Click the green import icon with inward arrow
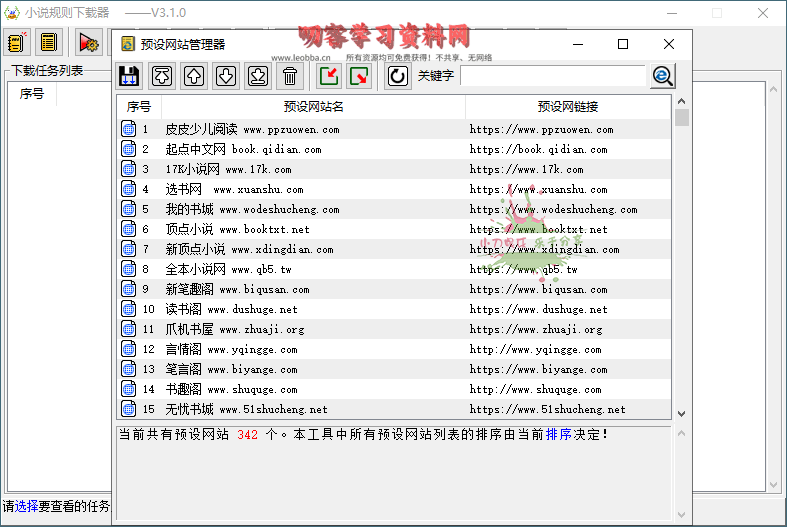The height and width of the screenshot is (527, 787). [329, 76]
